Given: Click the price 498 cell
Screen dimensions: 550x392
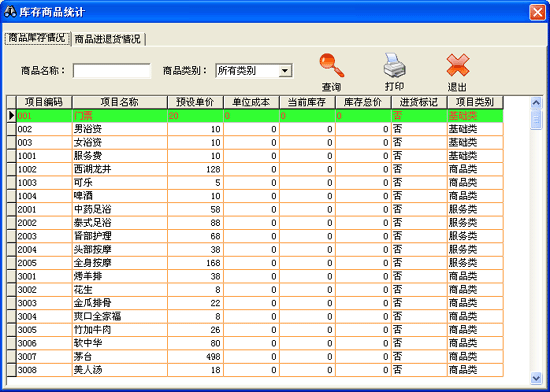Looking at the screenshot, I should [195, 357].
